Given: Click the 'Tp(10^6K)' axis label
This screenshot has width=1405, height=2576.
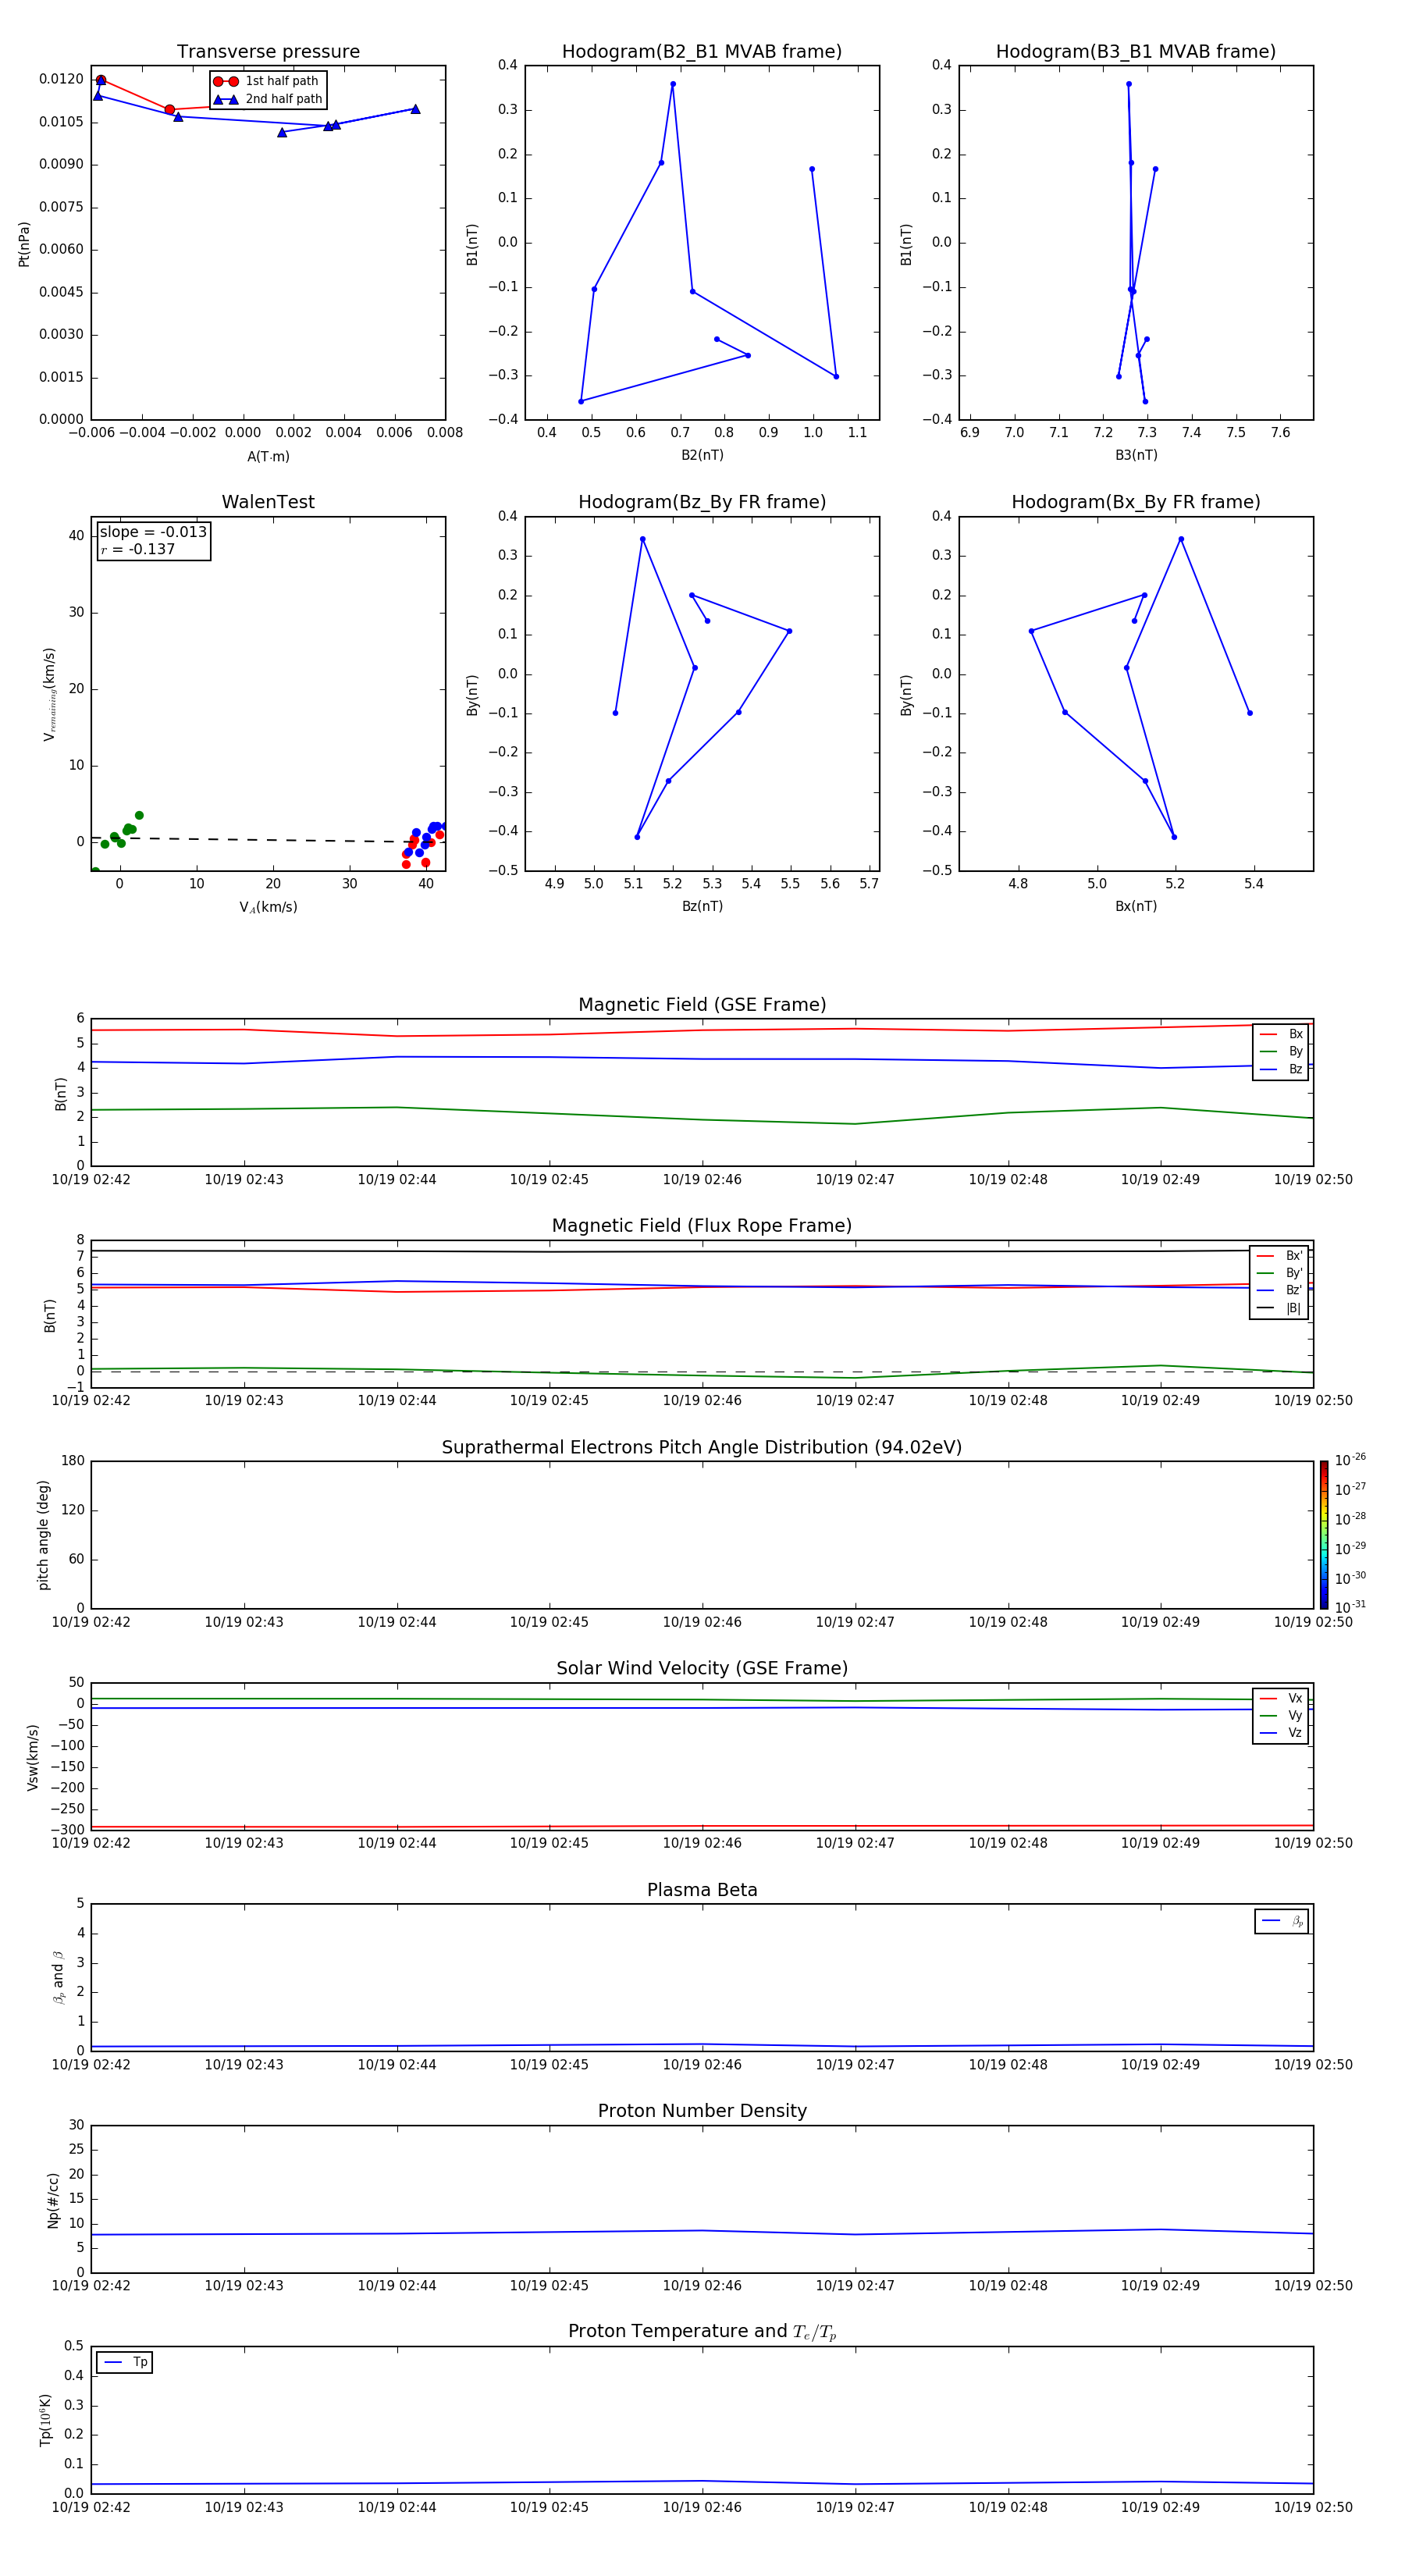Looking at the screenshot, I should (x=45, y=2420).
